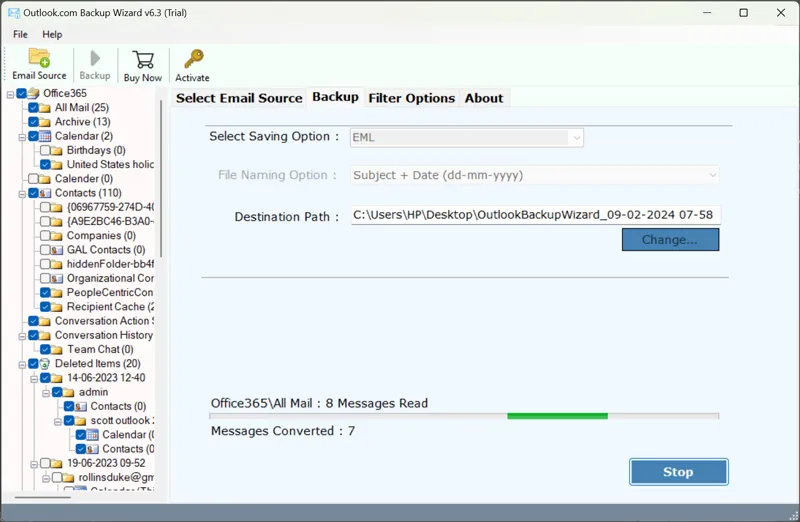The height and width of the screenshot is (522, 800).
Task: Collapse the admin folder node
Action: coord(45,393)
